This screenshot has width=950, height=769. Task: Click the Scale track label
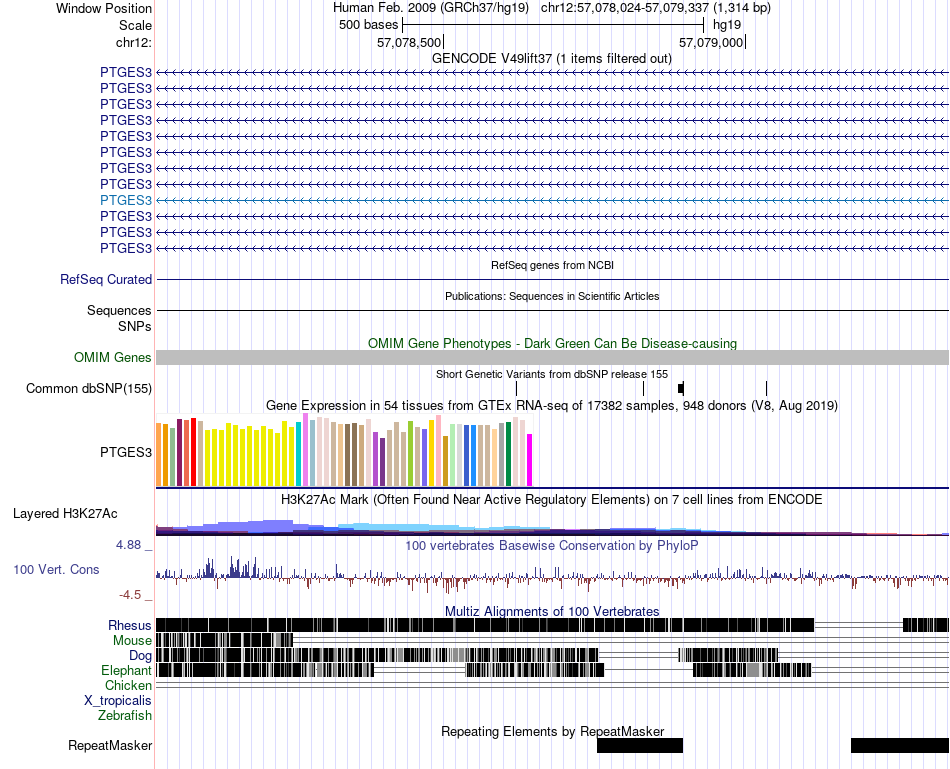[135, 25]
